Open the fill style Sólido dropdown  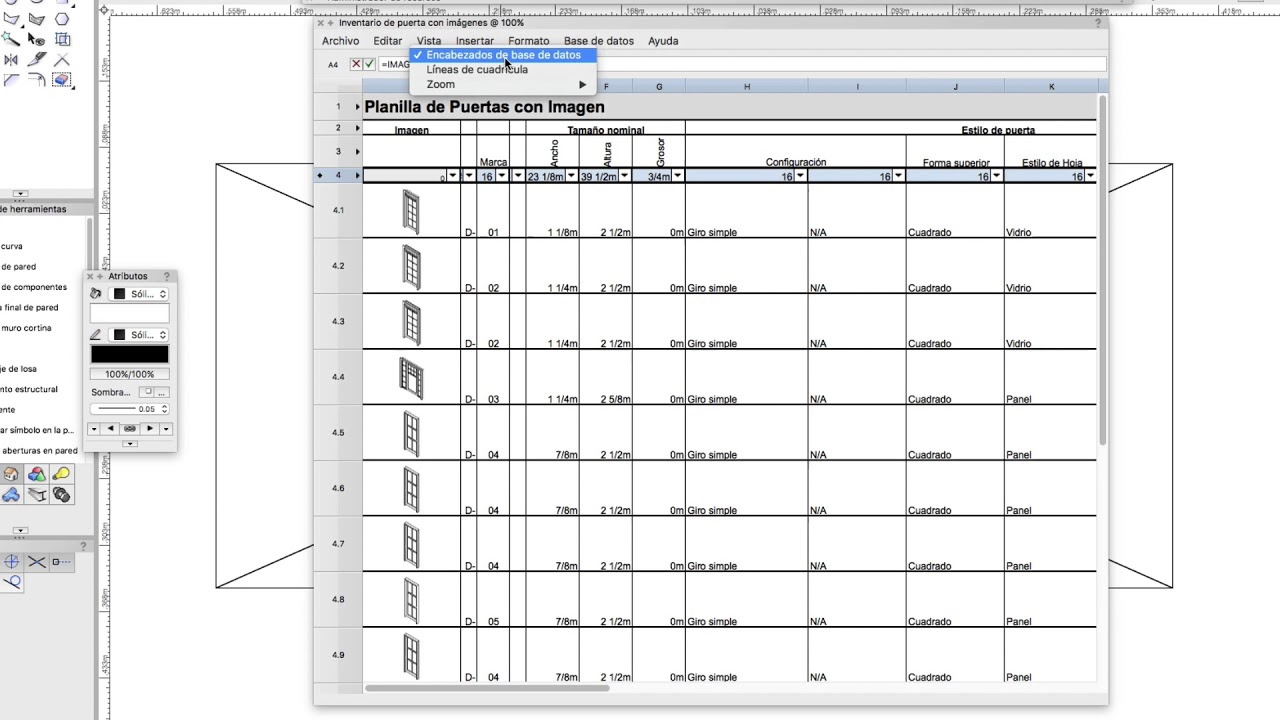click(139, 294)
